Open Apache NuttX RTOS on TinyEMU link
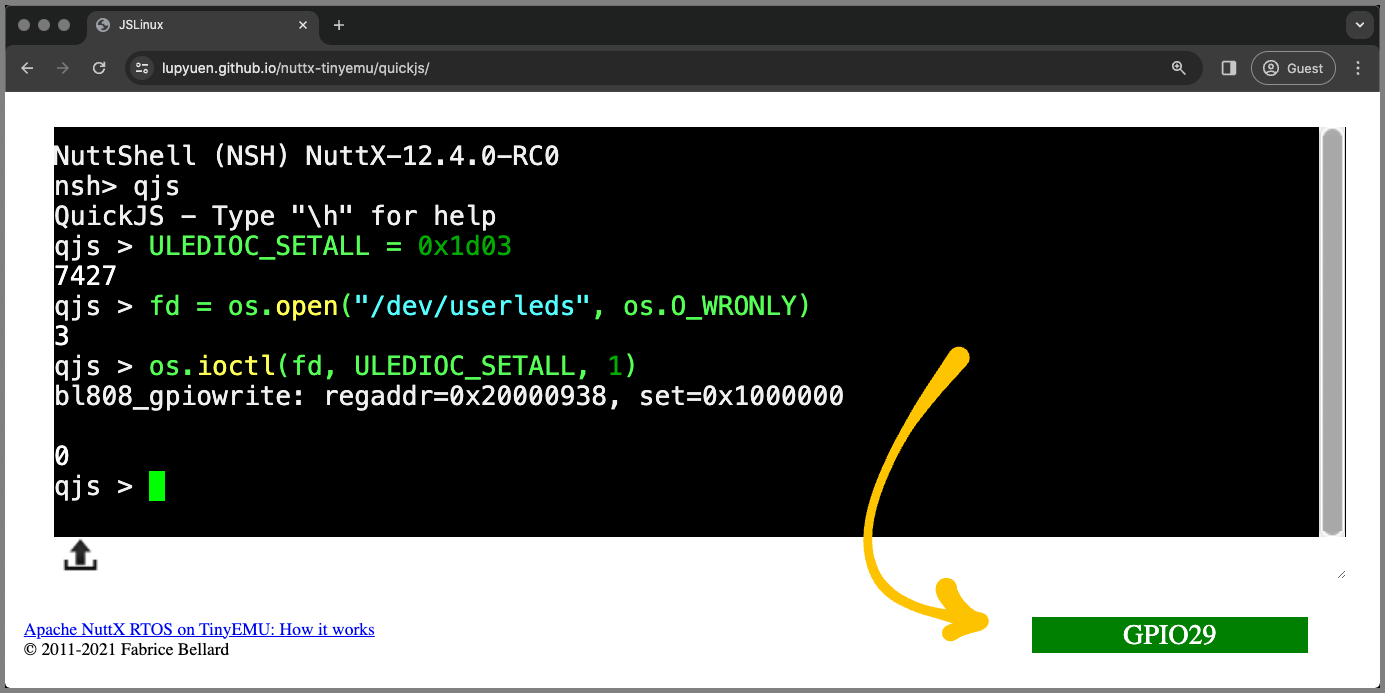Screen dimensions: 1385x693 (199, 629)
